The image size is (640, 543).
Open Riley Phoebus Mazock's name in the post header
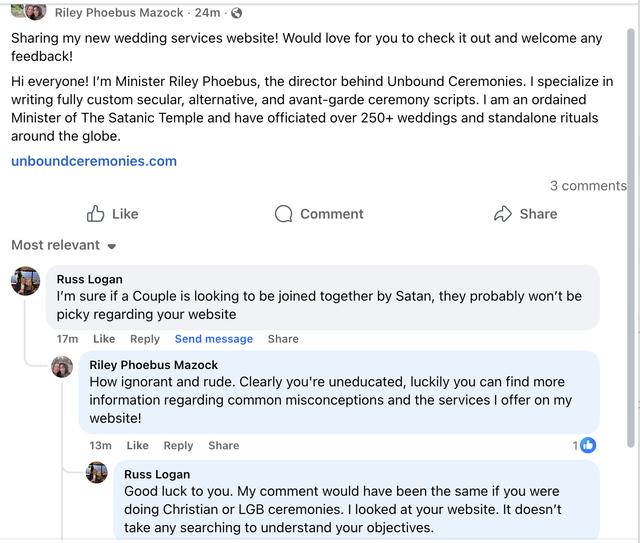click(x=119, y=13)
